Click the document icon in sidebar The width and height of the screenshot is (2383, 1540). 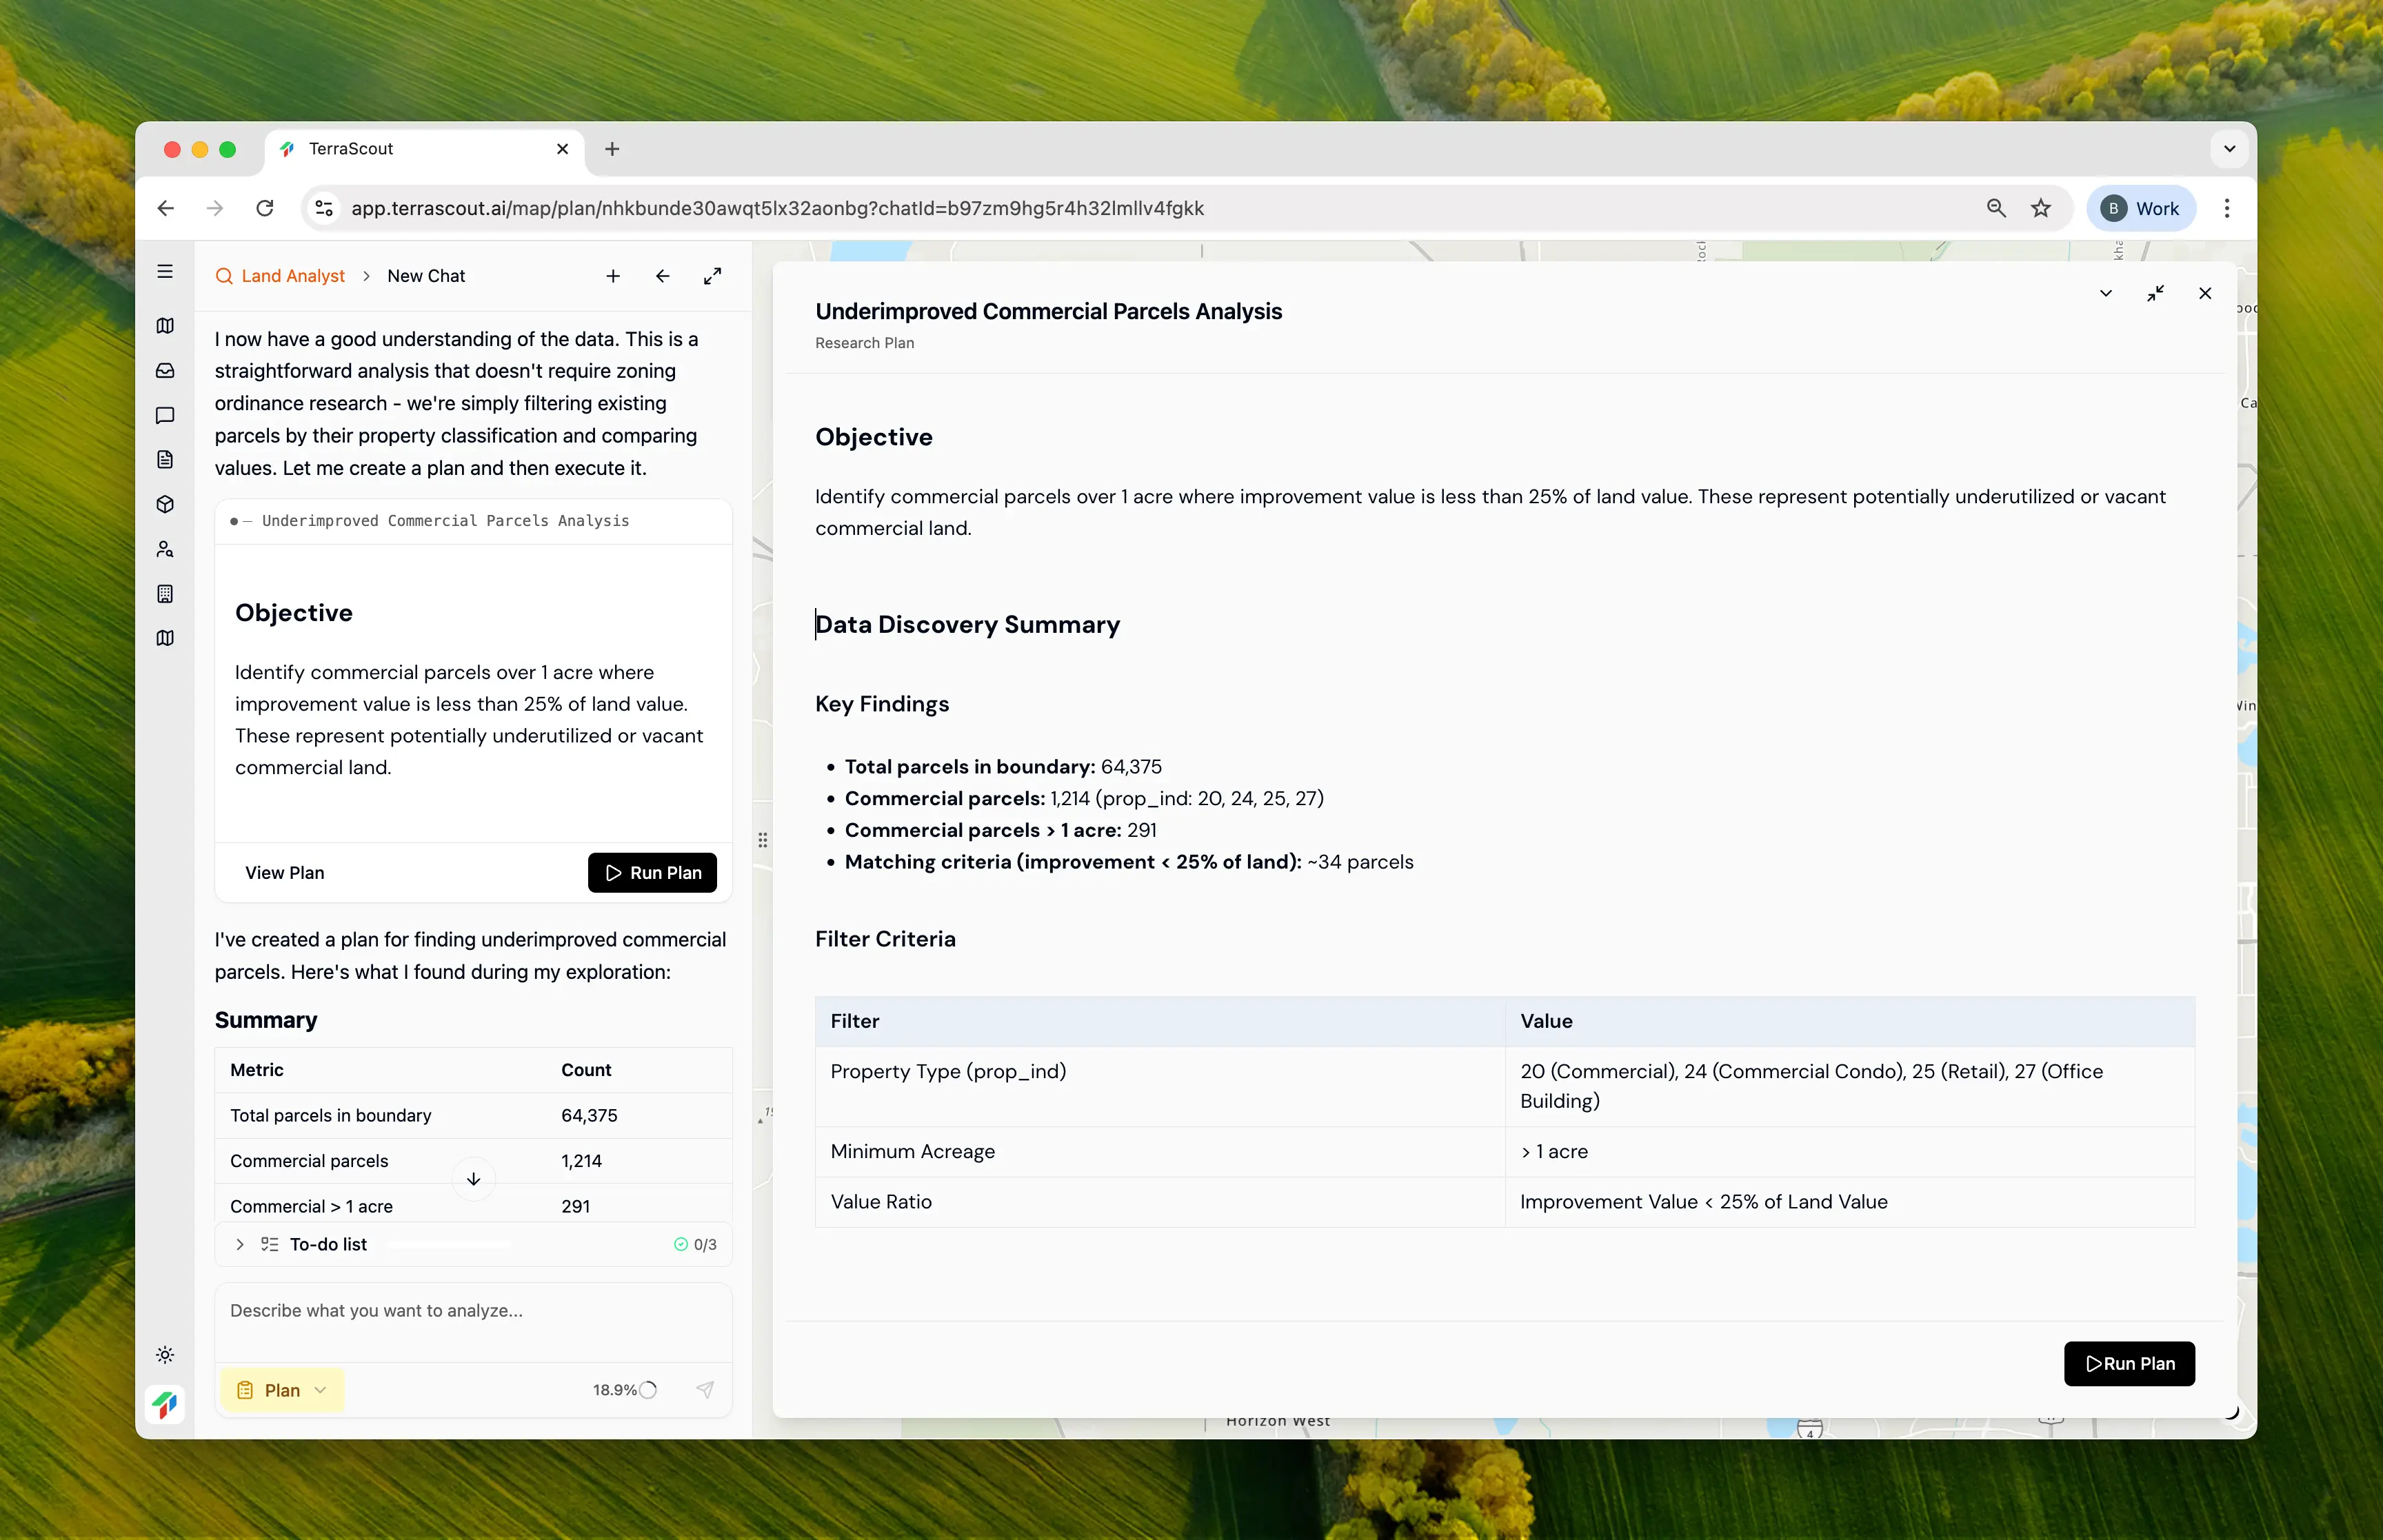click(165, 460)
